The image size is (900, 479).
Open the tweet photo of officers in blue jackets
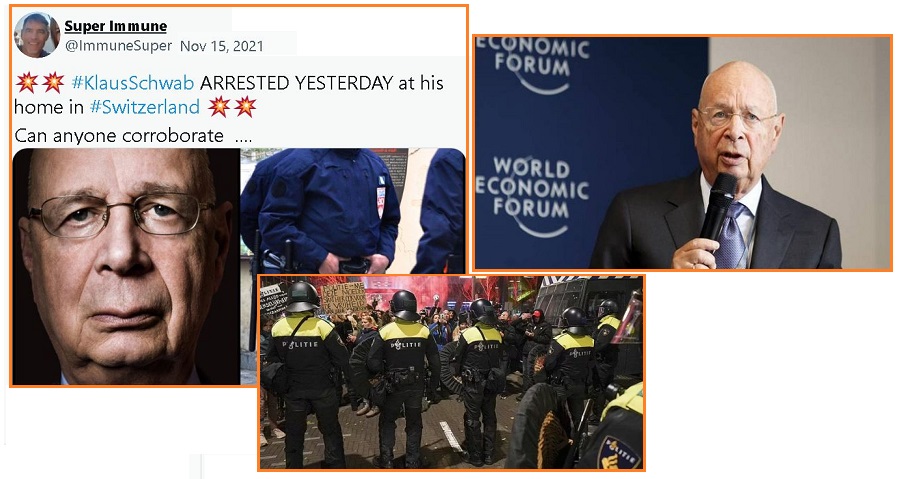[x=352, y=211]
